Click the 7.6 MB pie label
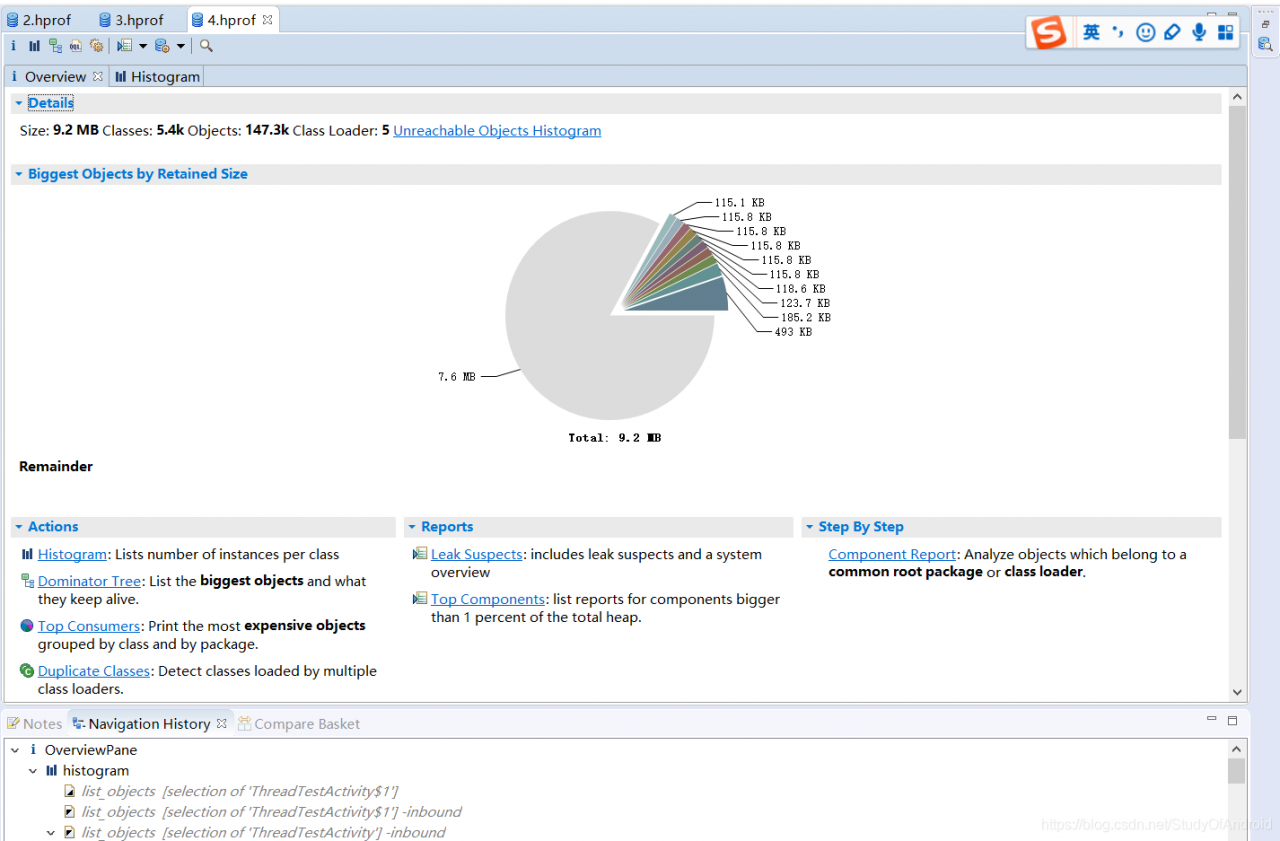The image size is (1280, 841). tap(457, 377)
